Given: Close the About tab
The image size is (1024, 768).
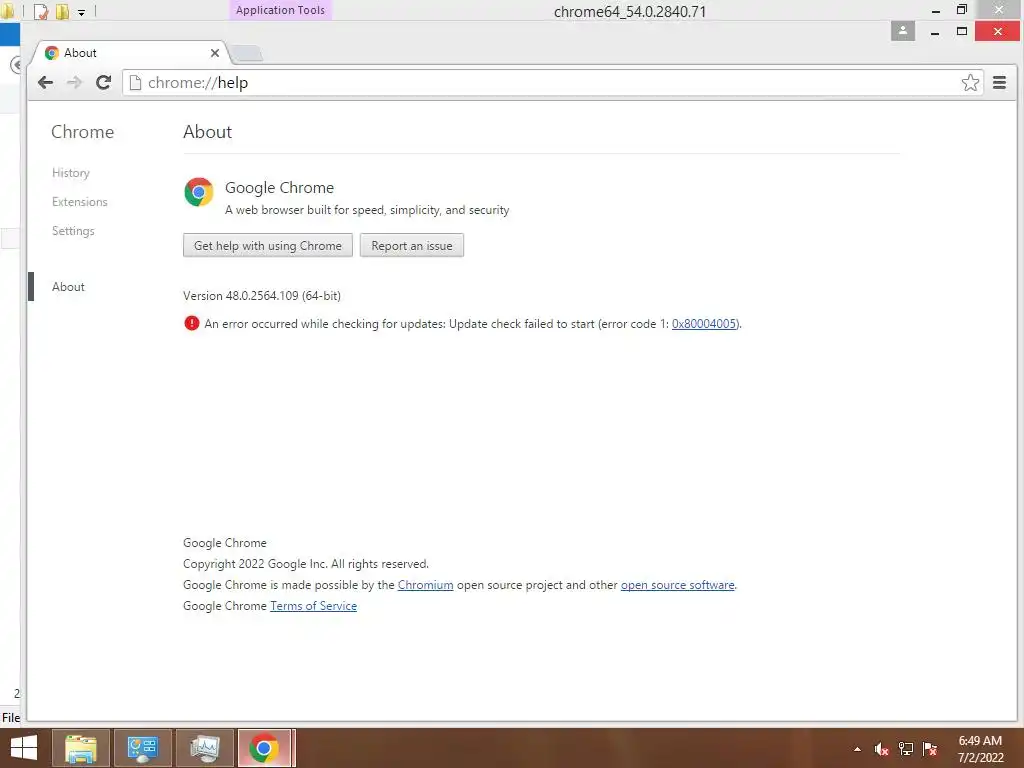Looking at the screenshot, I should (x=215, y=53).
